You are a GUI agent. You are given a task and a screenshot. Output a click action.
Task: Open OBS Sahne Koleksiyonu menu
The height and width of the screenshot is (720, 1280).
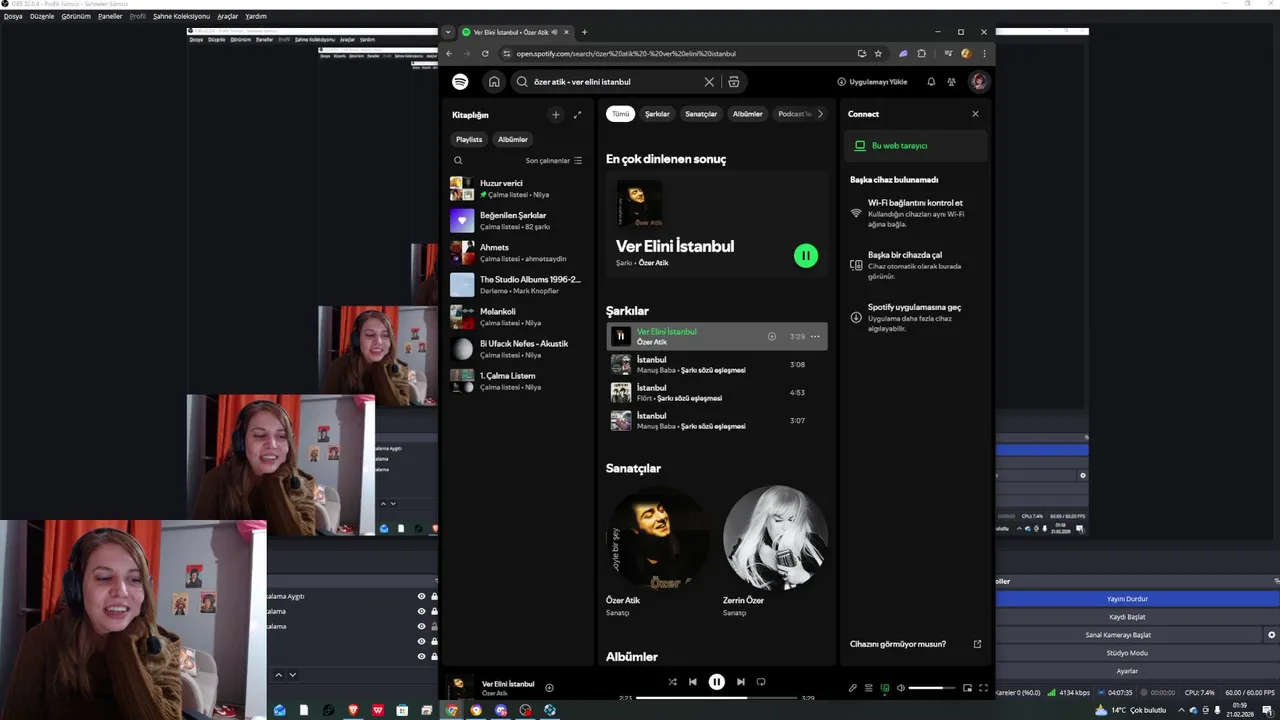click(181, 16)
